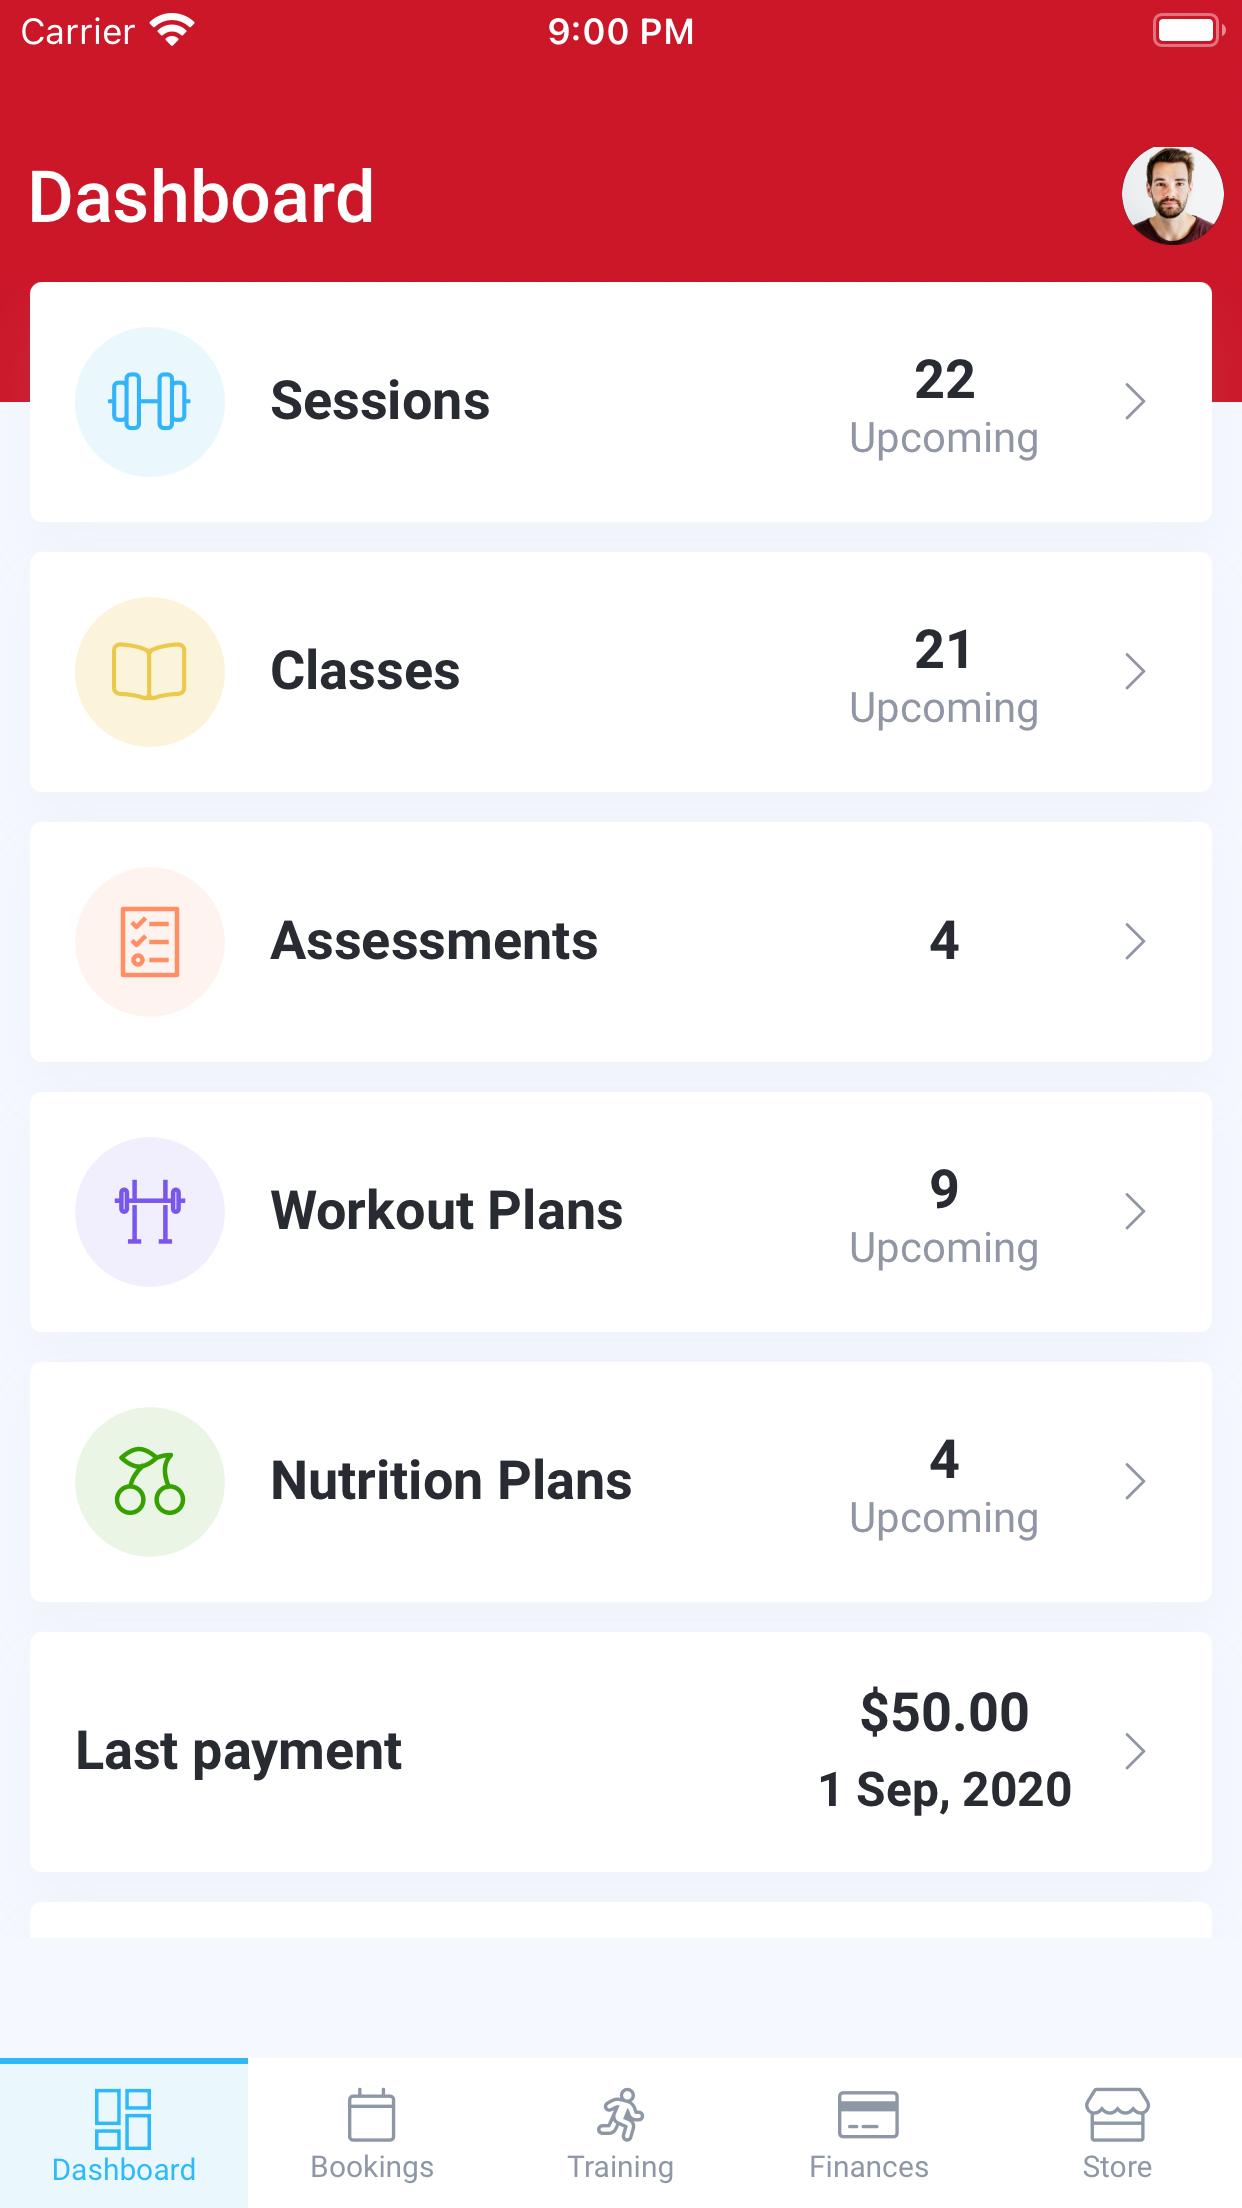Switch to the Training tab
The height and width of the screenshot is (2208, 1242).
[620, 2134]
